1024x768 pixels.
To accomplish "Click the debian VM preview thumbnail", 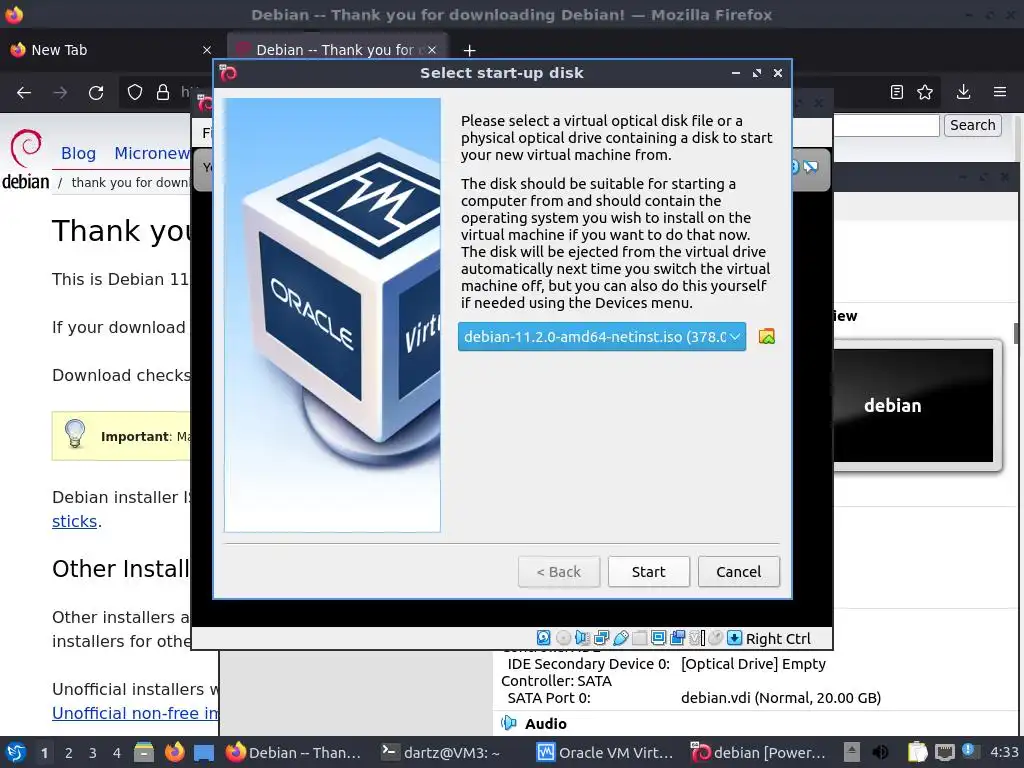I will [913, 405].
